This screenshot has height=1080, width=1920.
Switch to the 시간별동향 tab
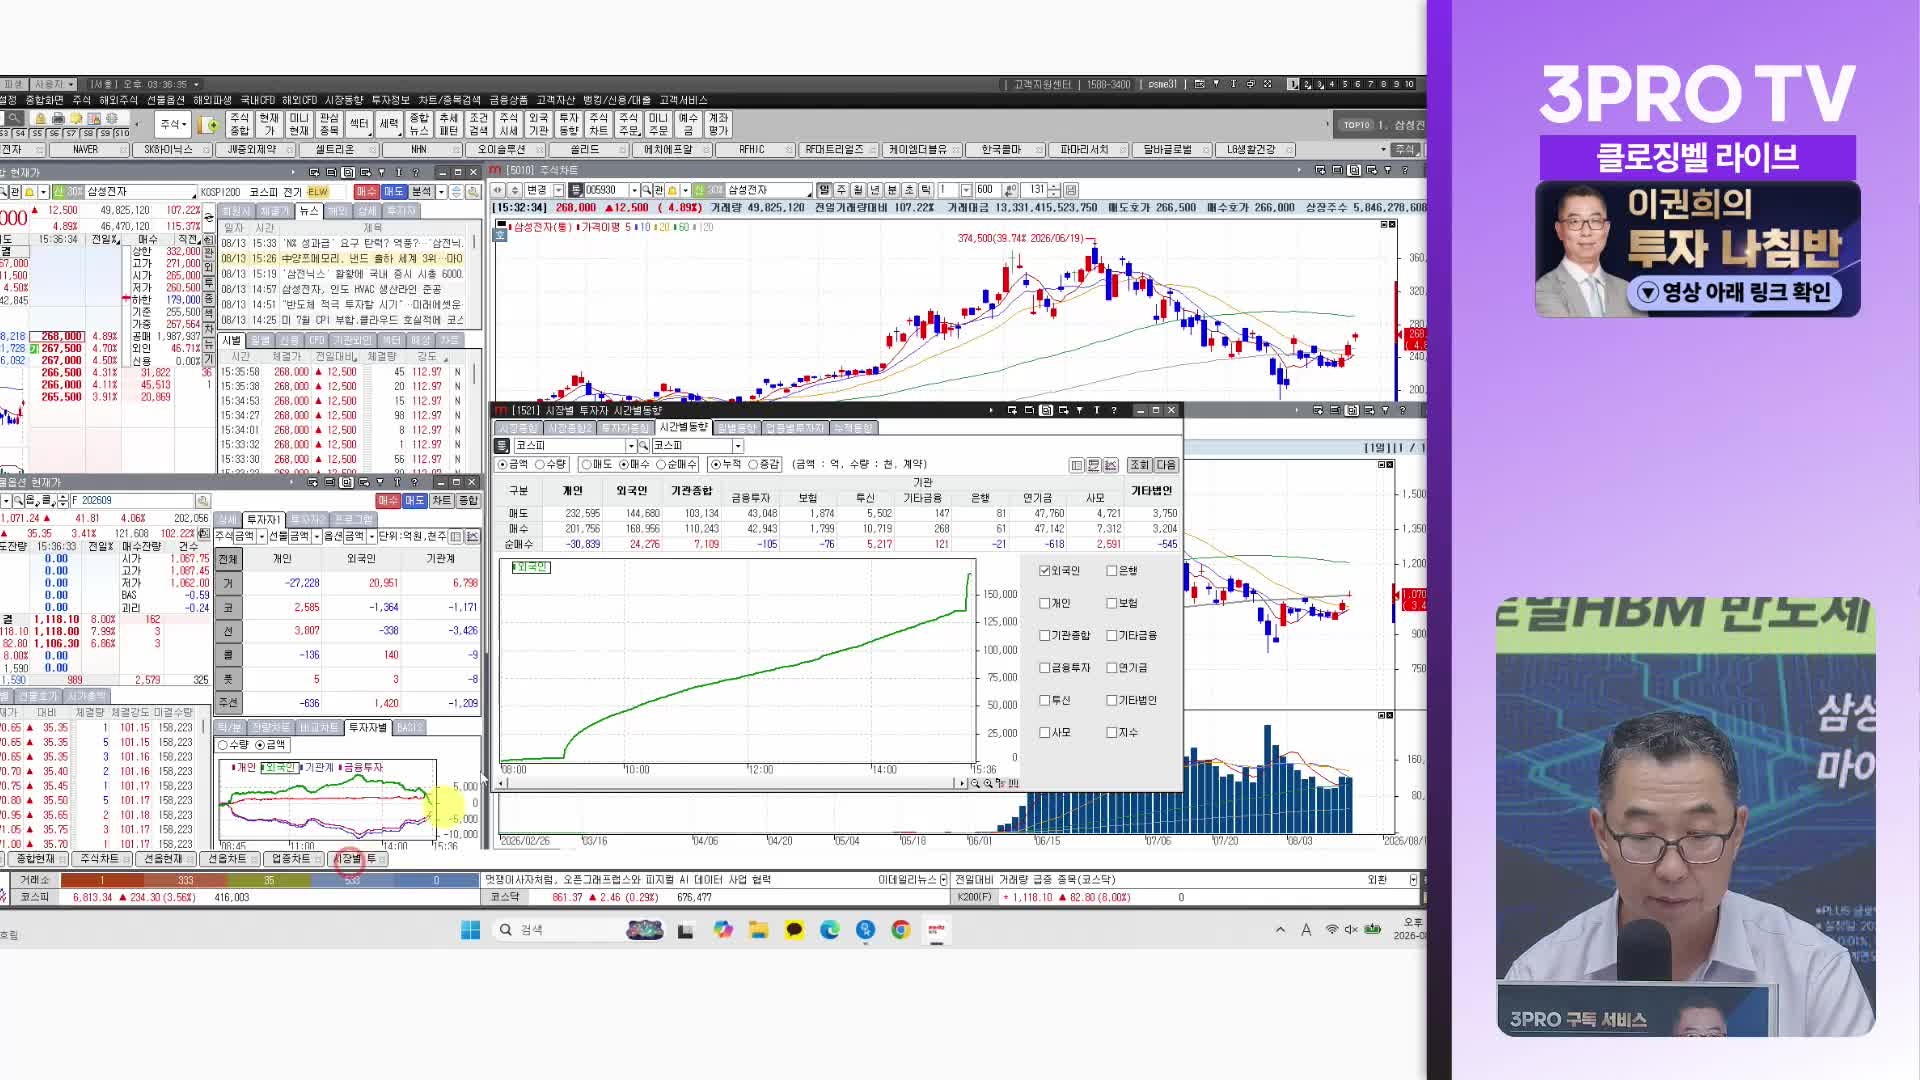point(683,428)
